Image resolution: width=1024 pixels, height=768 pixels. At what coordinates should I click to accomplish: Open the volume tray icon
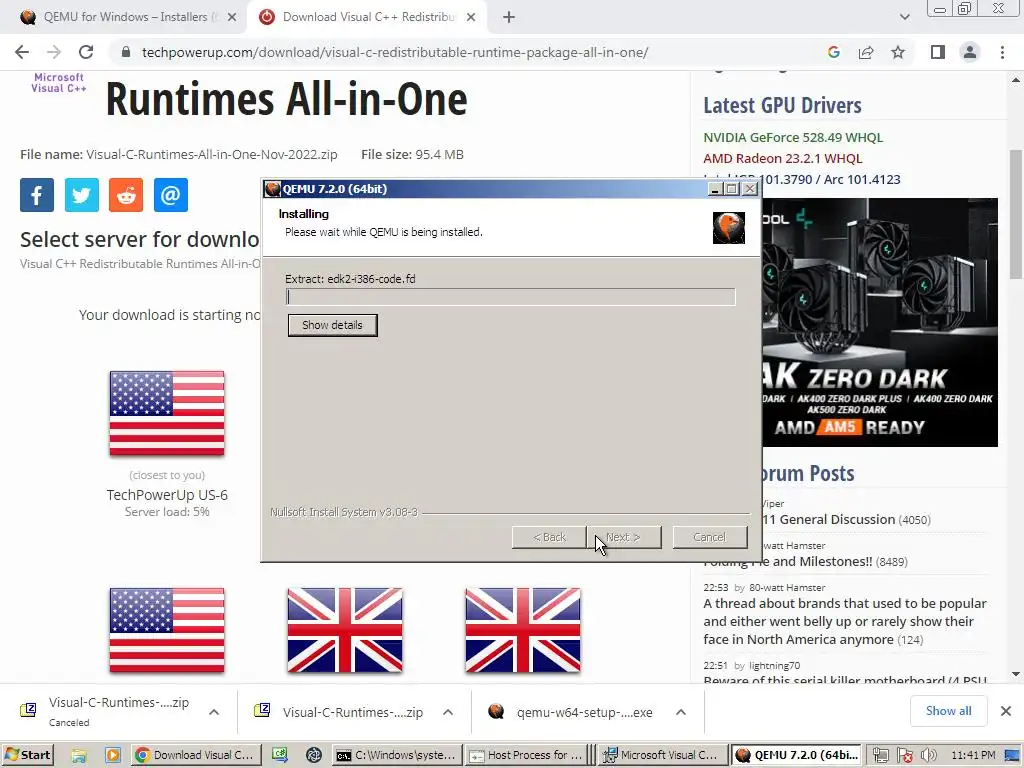(929, 756)
